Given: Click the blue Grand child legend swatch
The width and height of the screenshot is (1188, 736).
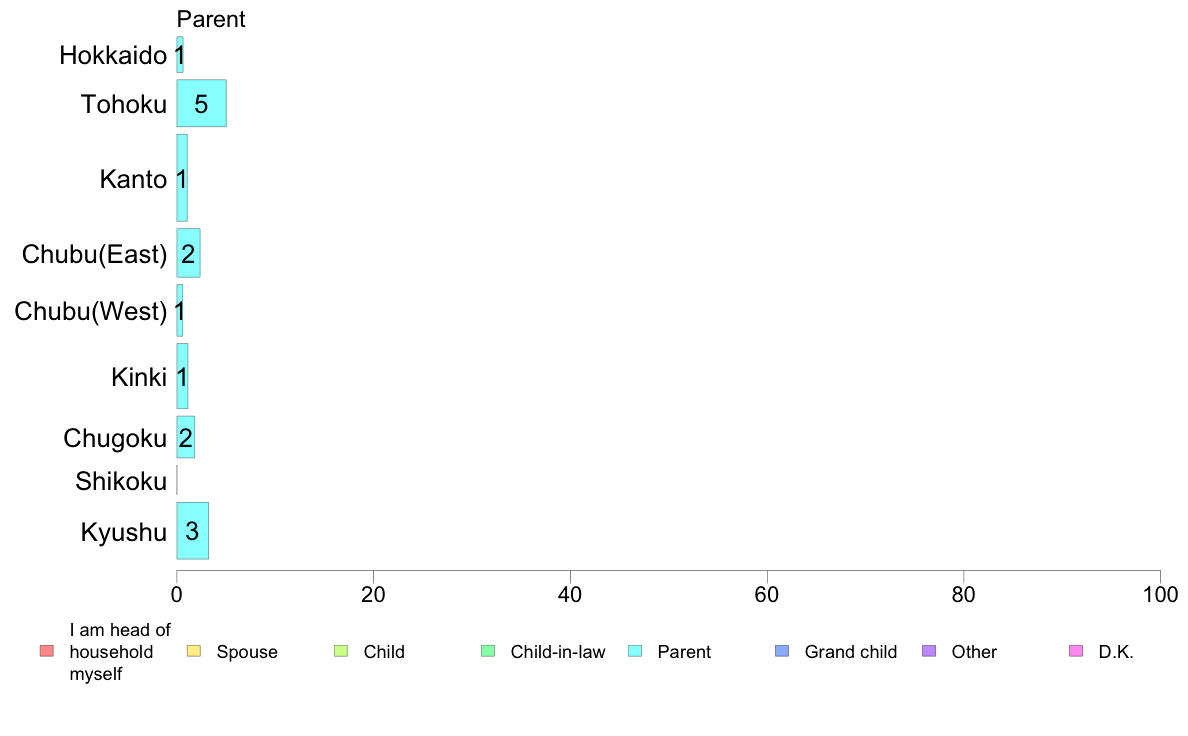Looking at the screenshot, I should [782, 651].
